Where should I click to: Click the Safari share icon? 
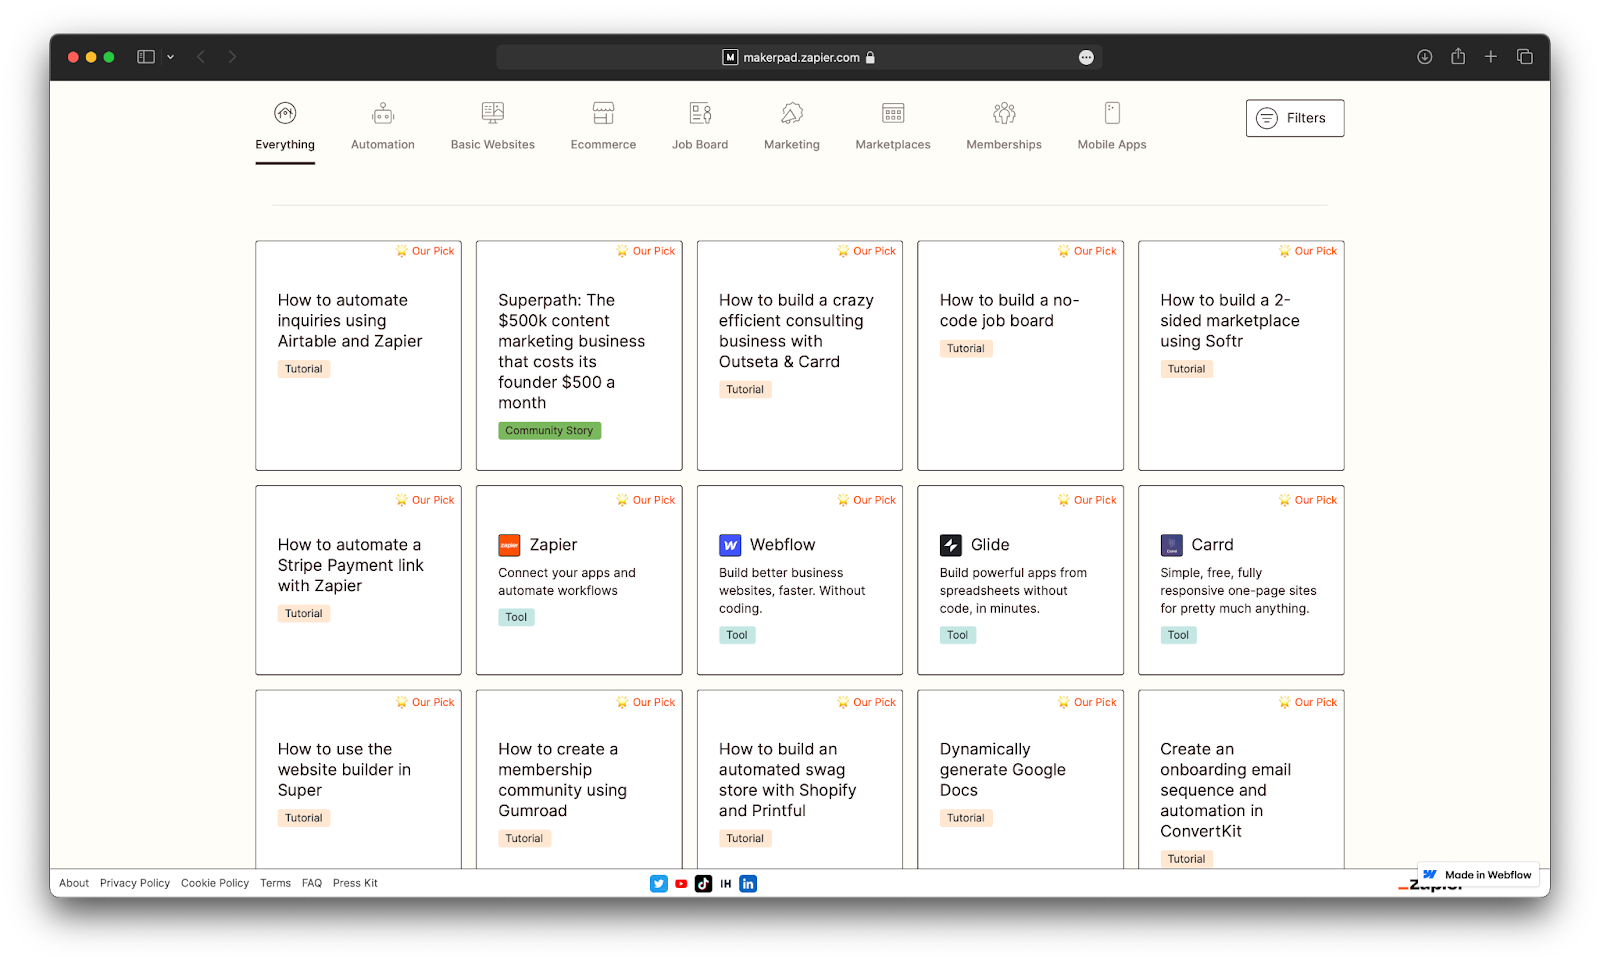pyautogui.click(x=1458, y=56)
